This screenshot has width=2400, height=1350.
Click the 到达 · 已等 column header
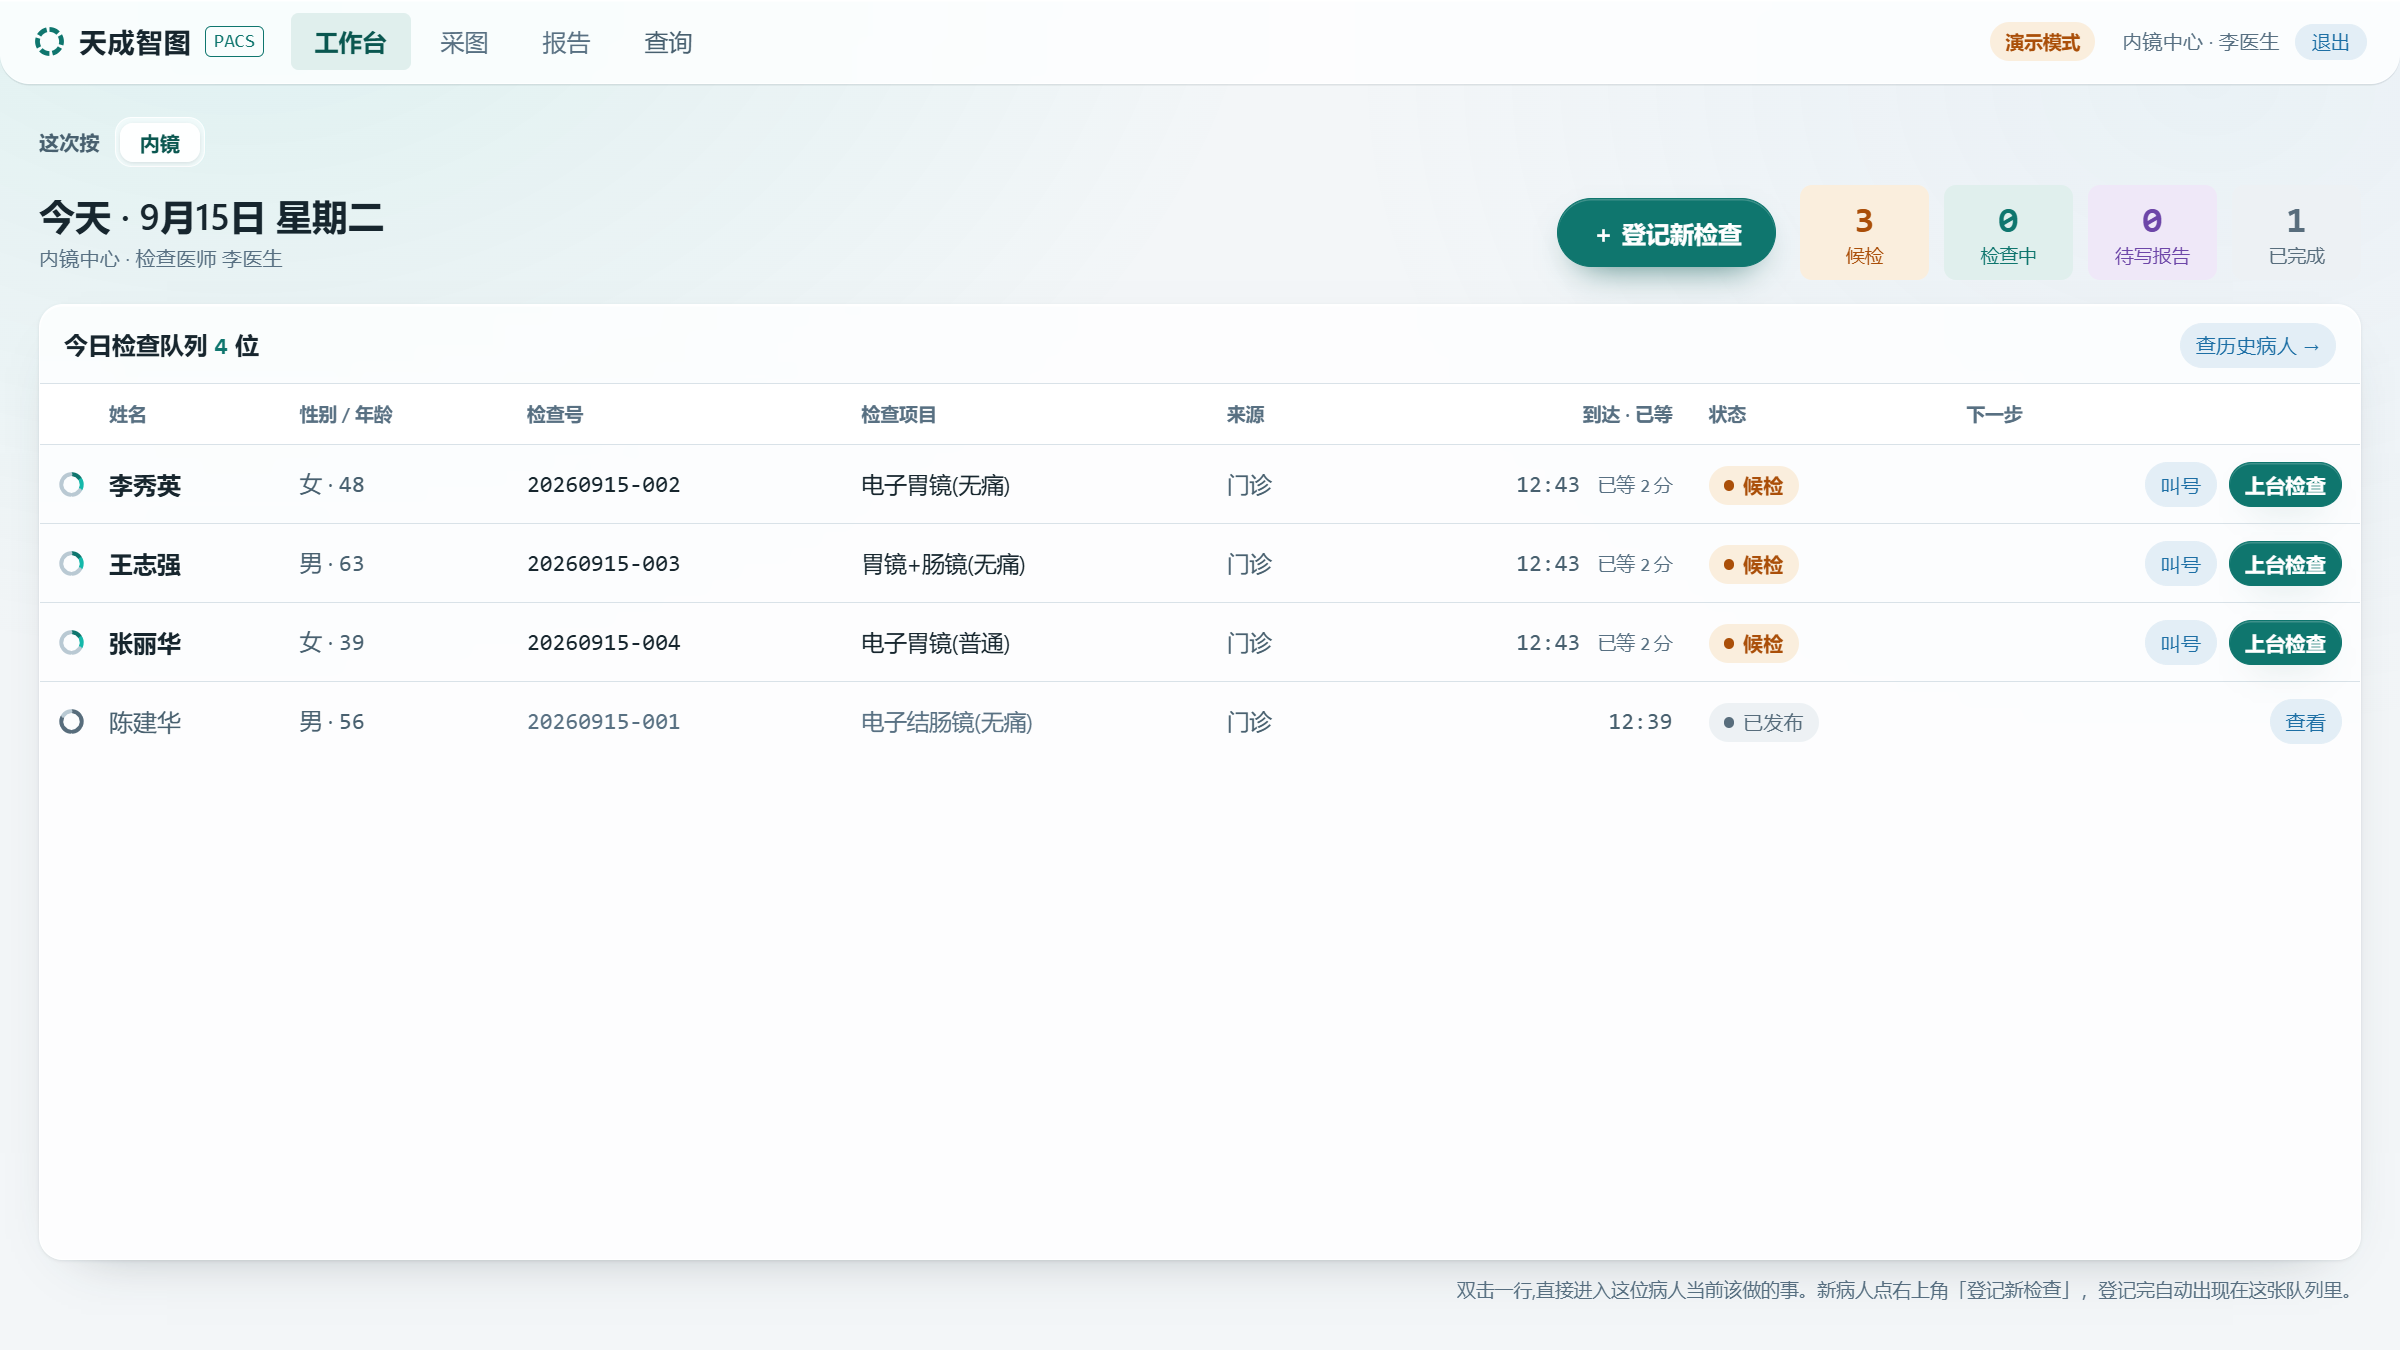pos(1627,414)
